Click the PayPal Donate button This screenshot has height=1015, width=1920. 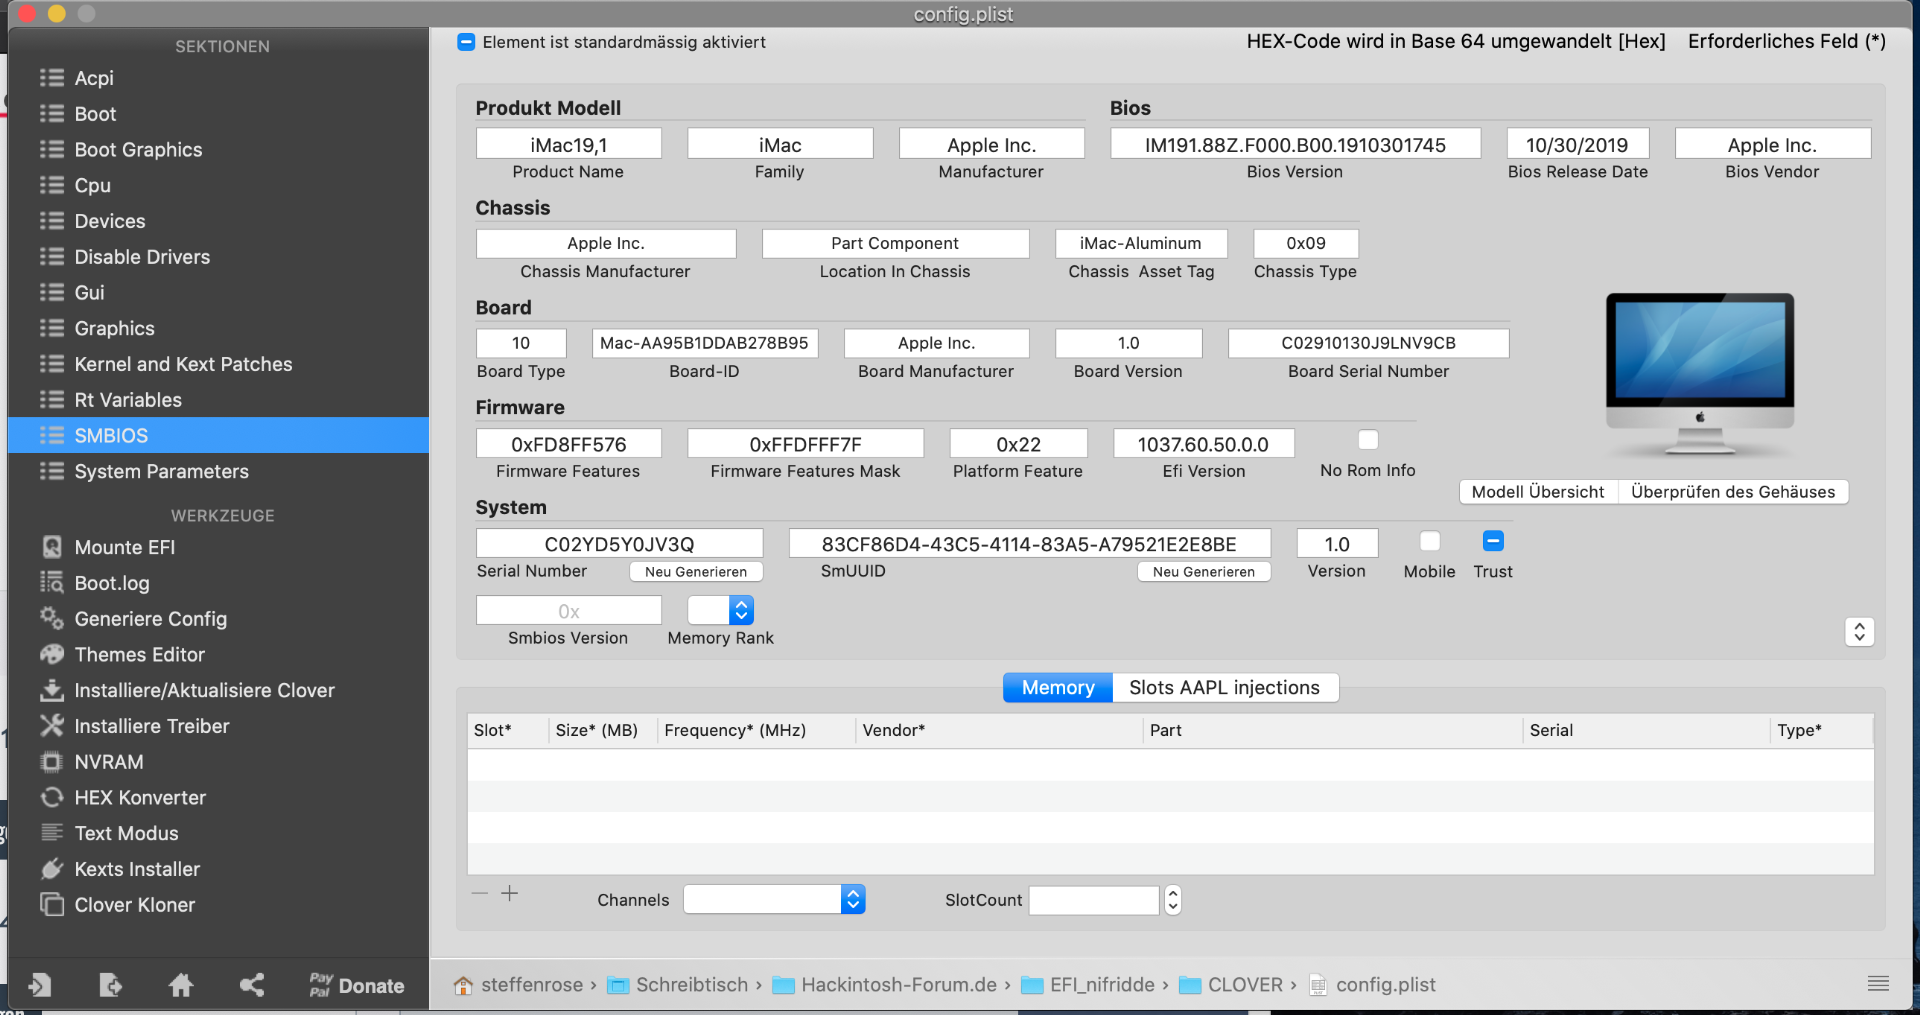click(x=357, y=986)
